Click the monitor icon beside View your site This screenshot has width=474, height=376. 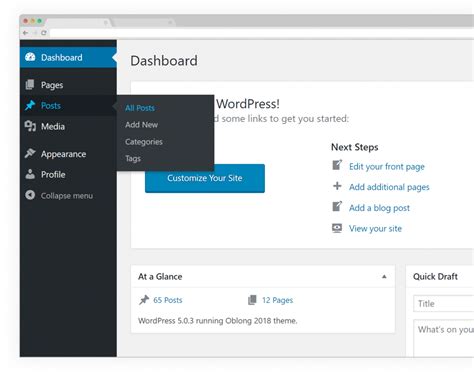337,228
